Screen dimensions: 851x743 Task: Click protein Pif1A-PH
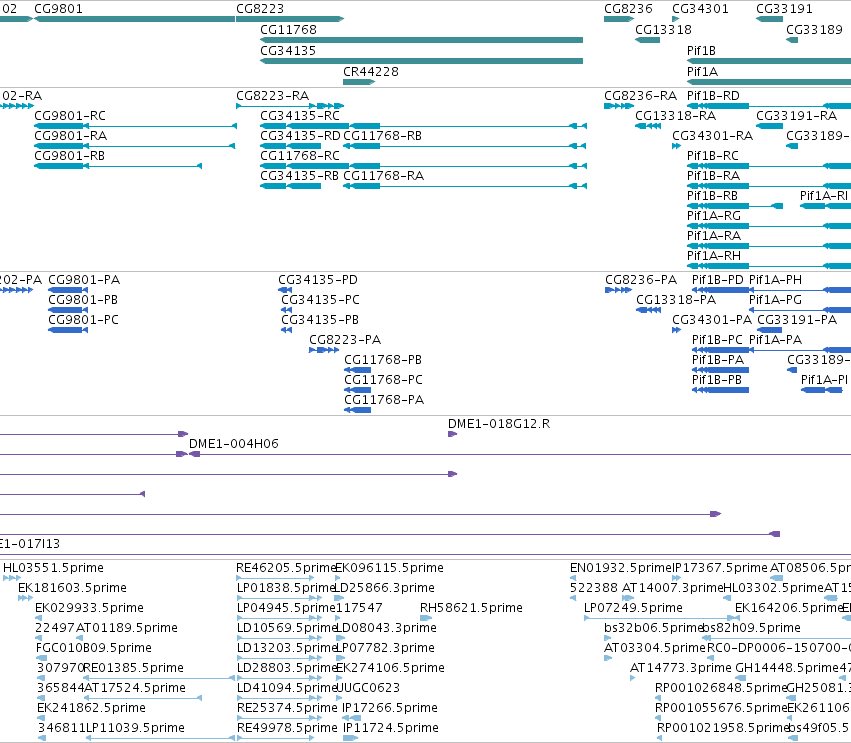tap(775, 281)
